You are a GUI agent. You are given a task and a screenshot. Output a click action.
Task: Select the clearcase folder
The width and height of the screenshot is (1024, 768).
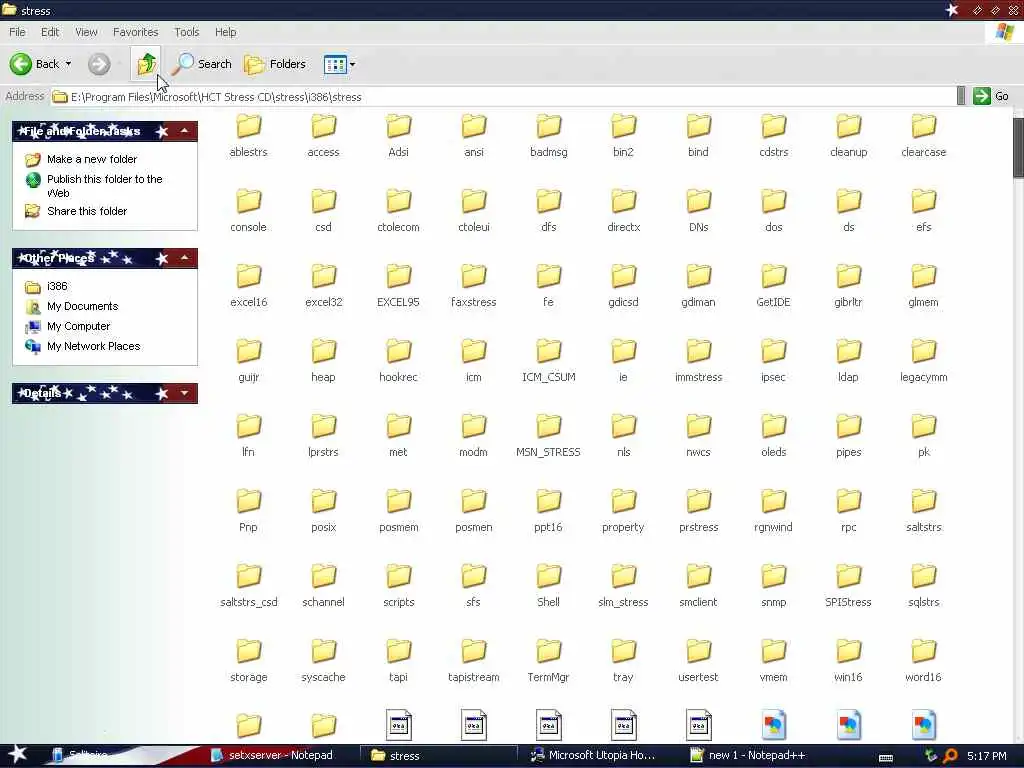pyautogui.click(x=923, y=136)
